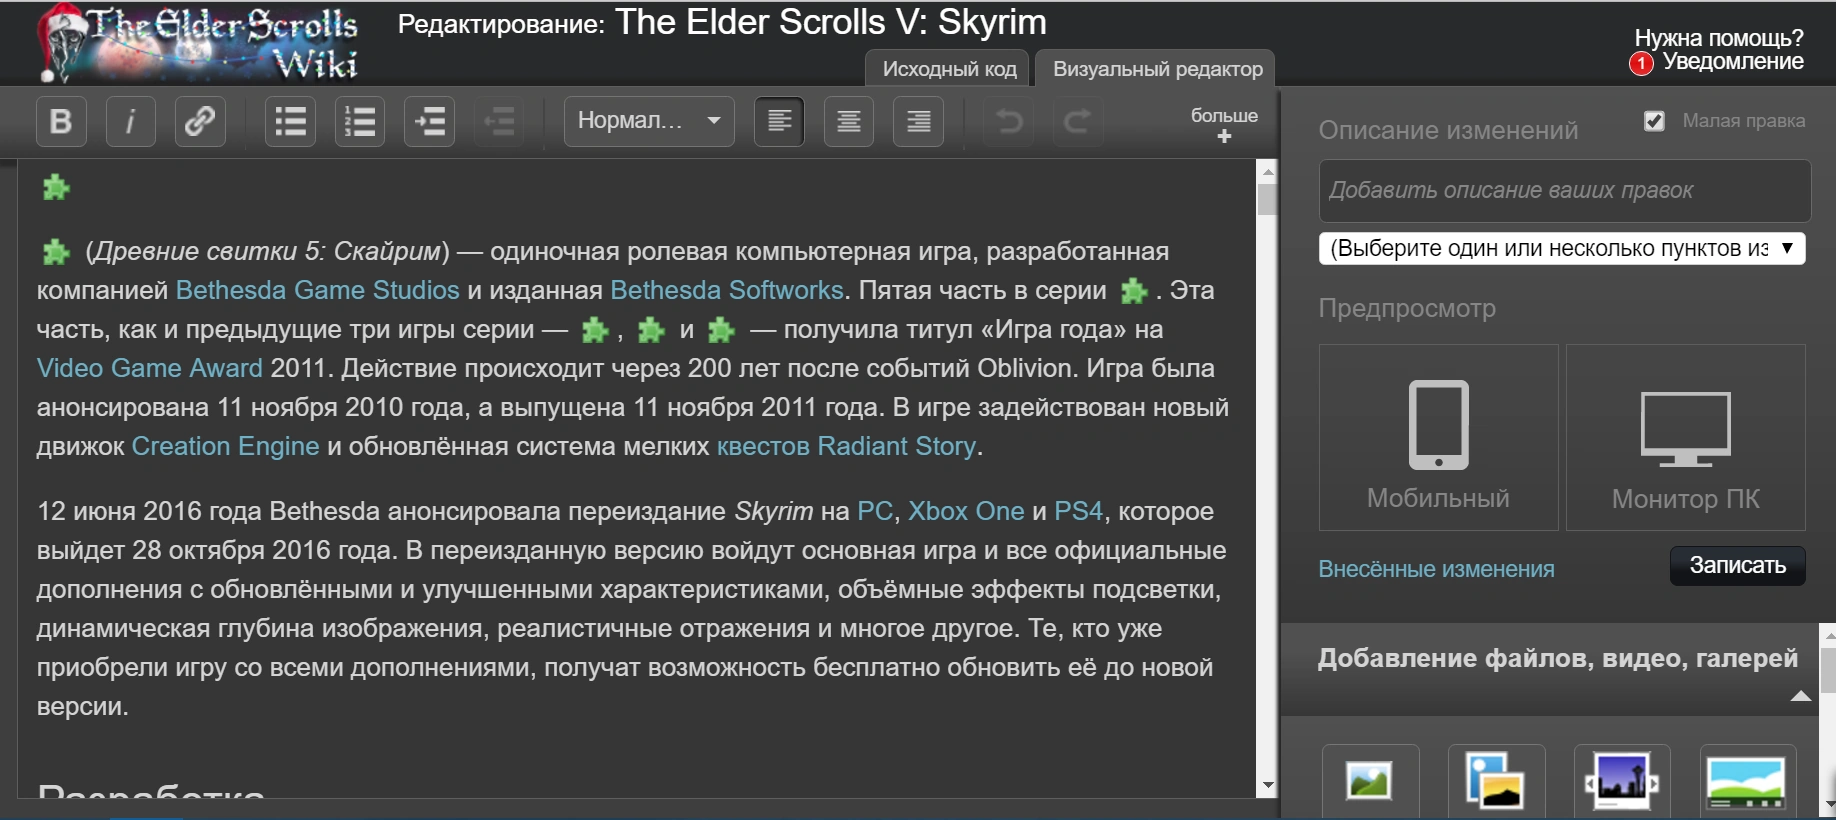Follow the "Bethesda Softworks" link
Image resolution: width=1836 pixels, height=820 pixels.
tap(727, 290)
